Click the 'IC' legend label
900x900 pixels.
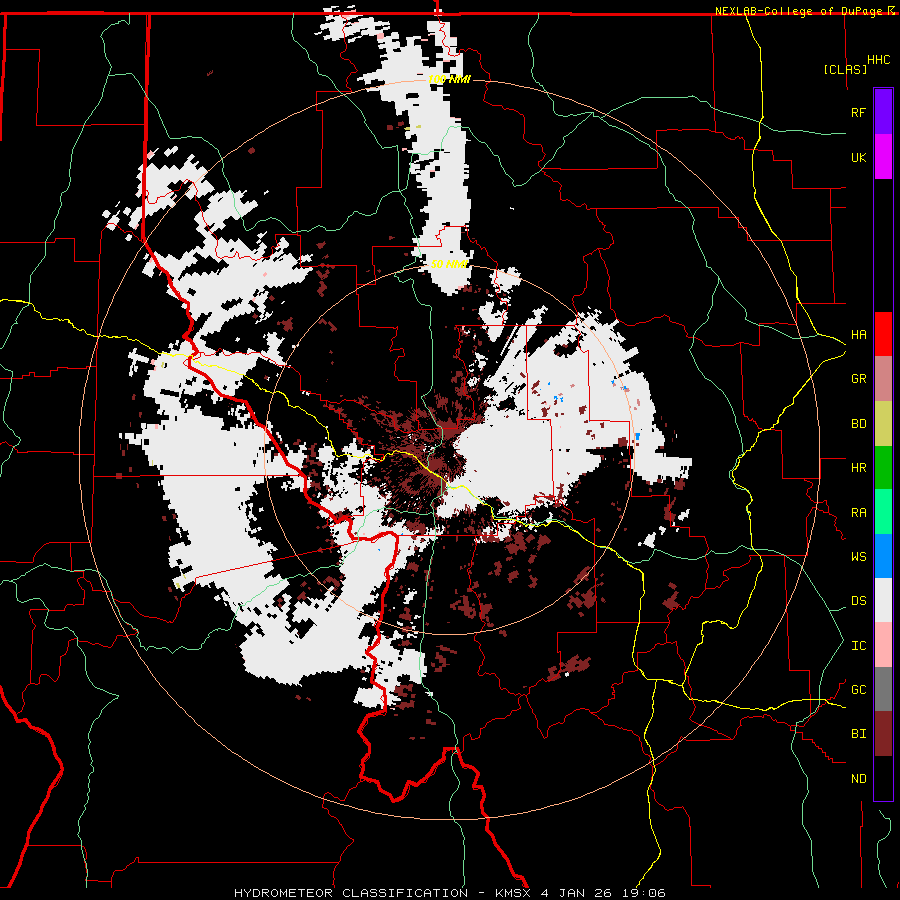858,646
